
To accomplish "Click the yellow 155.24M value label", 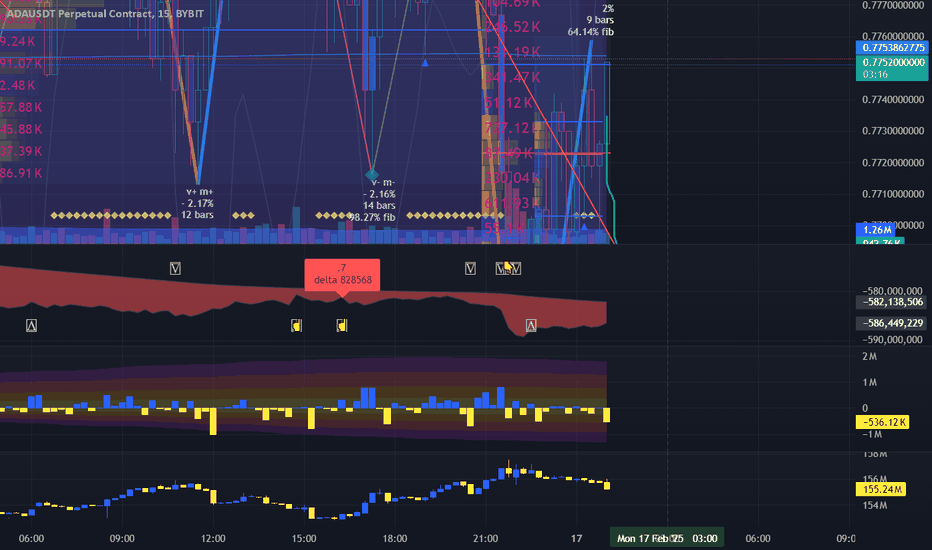I will (881, 489).
